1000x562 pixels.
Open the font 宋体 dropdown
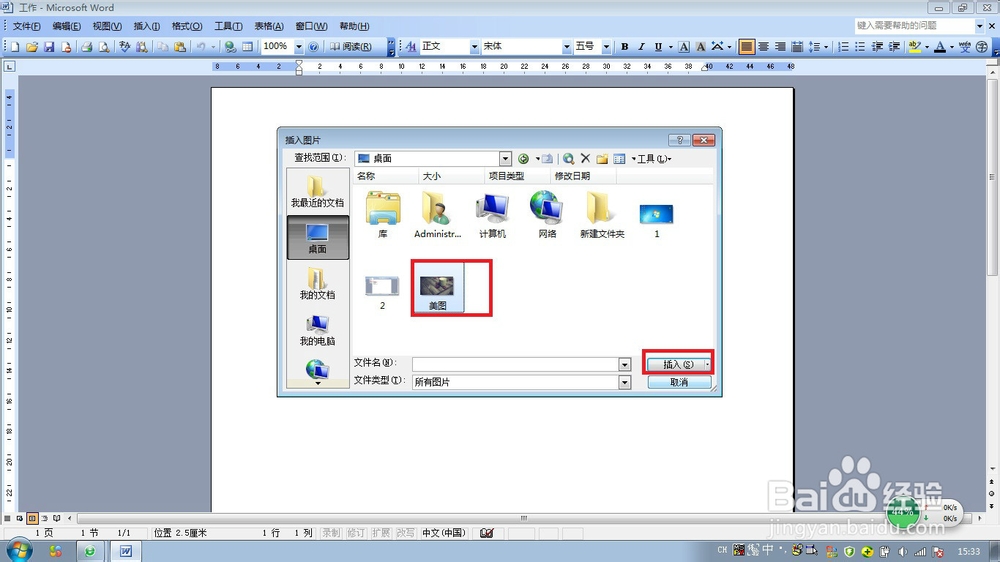pos(566,47)
